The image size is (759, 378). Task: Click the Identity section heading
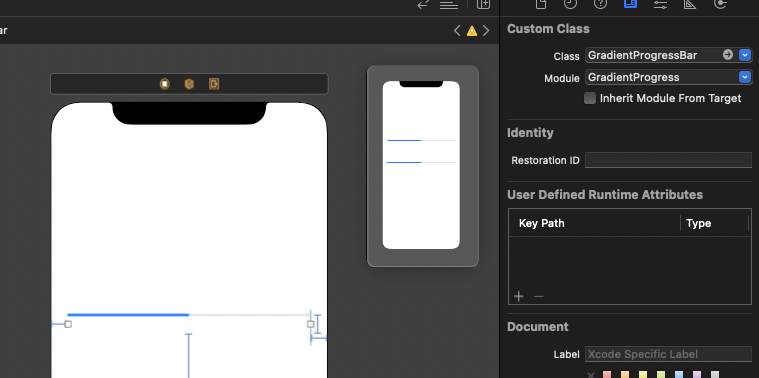[x=530, y=133]
